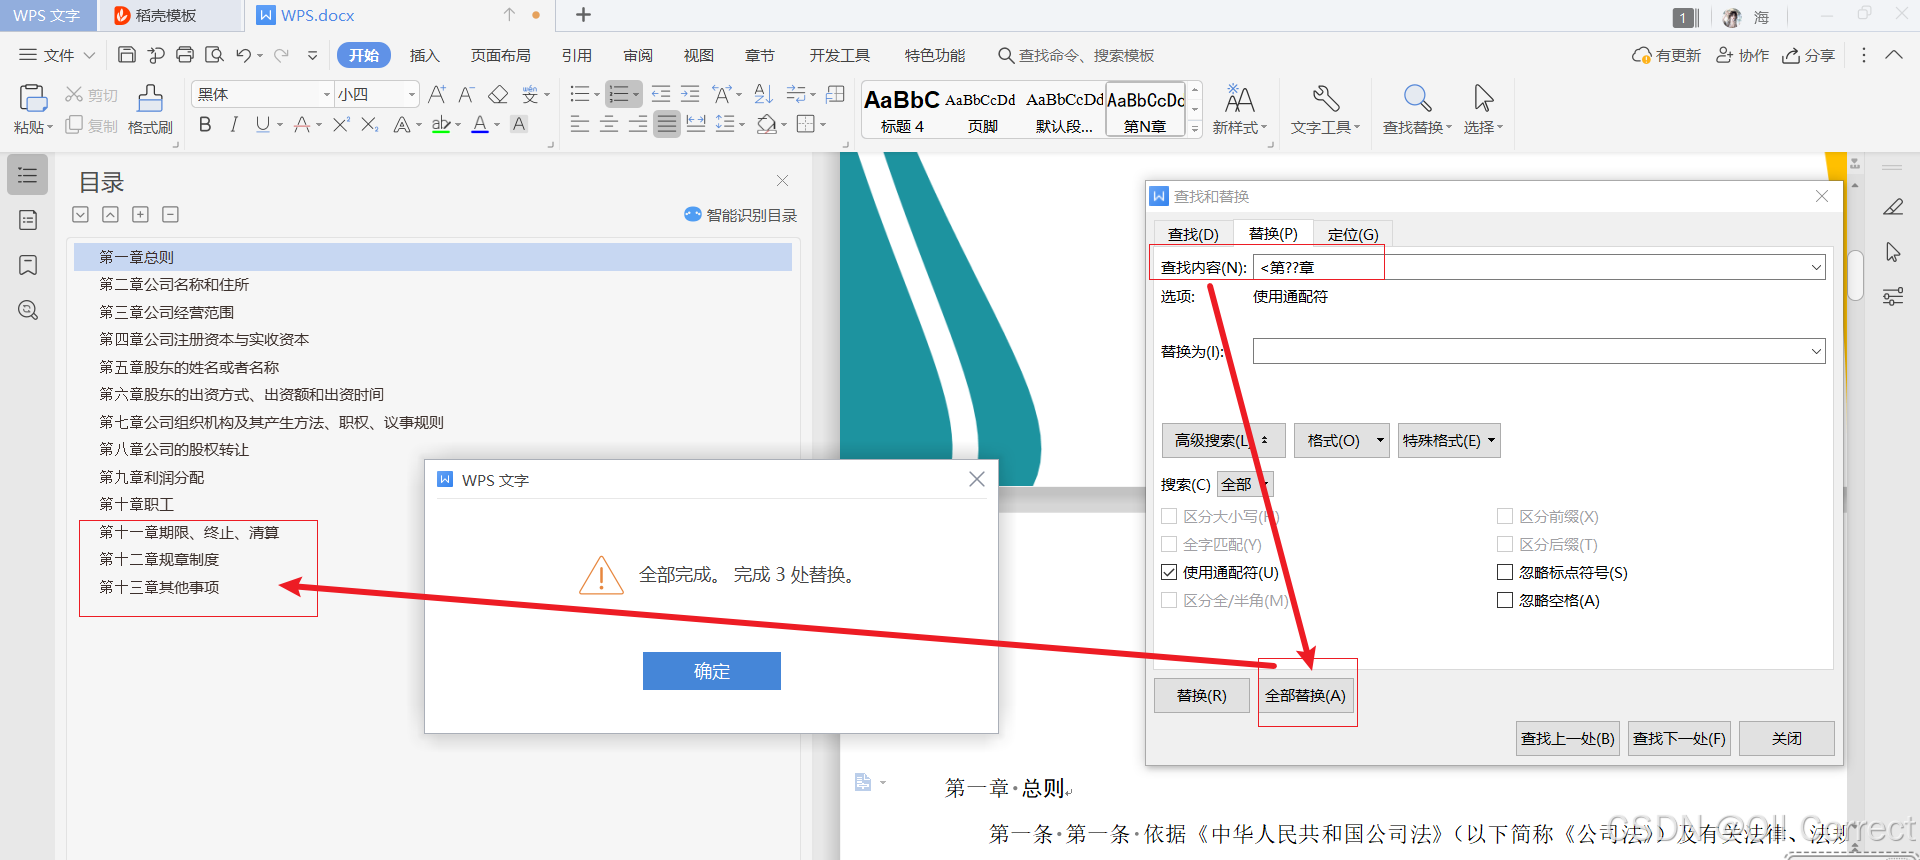The height and width of the screenshot is (860, 1920).
Task: Switch to the 查找(D) tab
Action: coord(1193,234)
